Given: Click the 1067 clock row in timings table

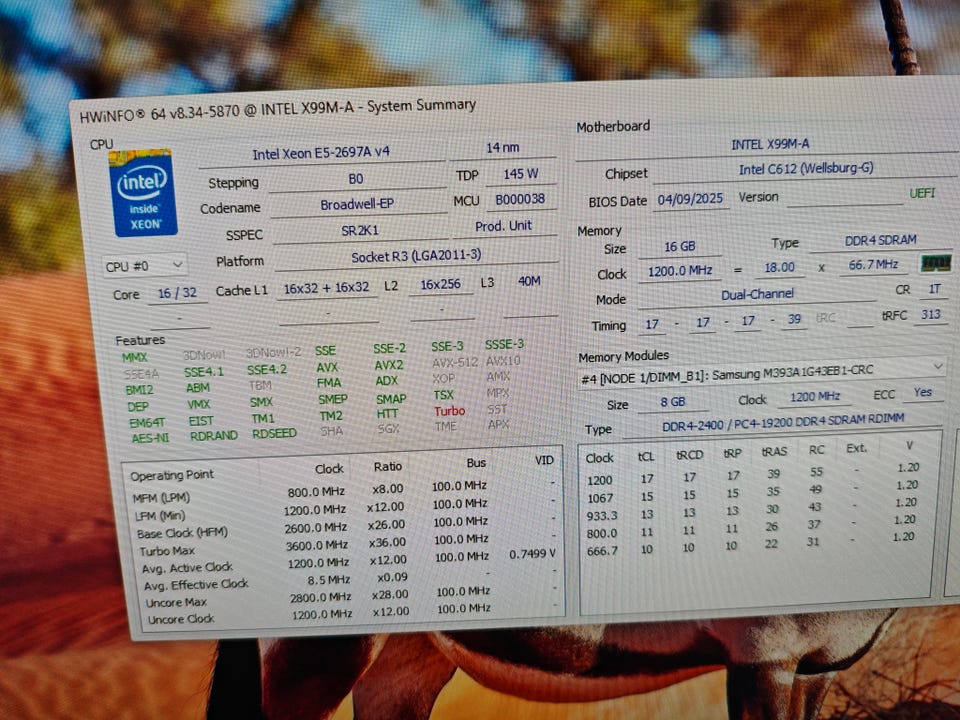Looking at the screenshot, I should tap(753, 493).
